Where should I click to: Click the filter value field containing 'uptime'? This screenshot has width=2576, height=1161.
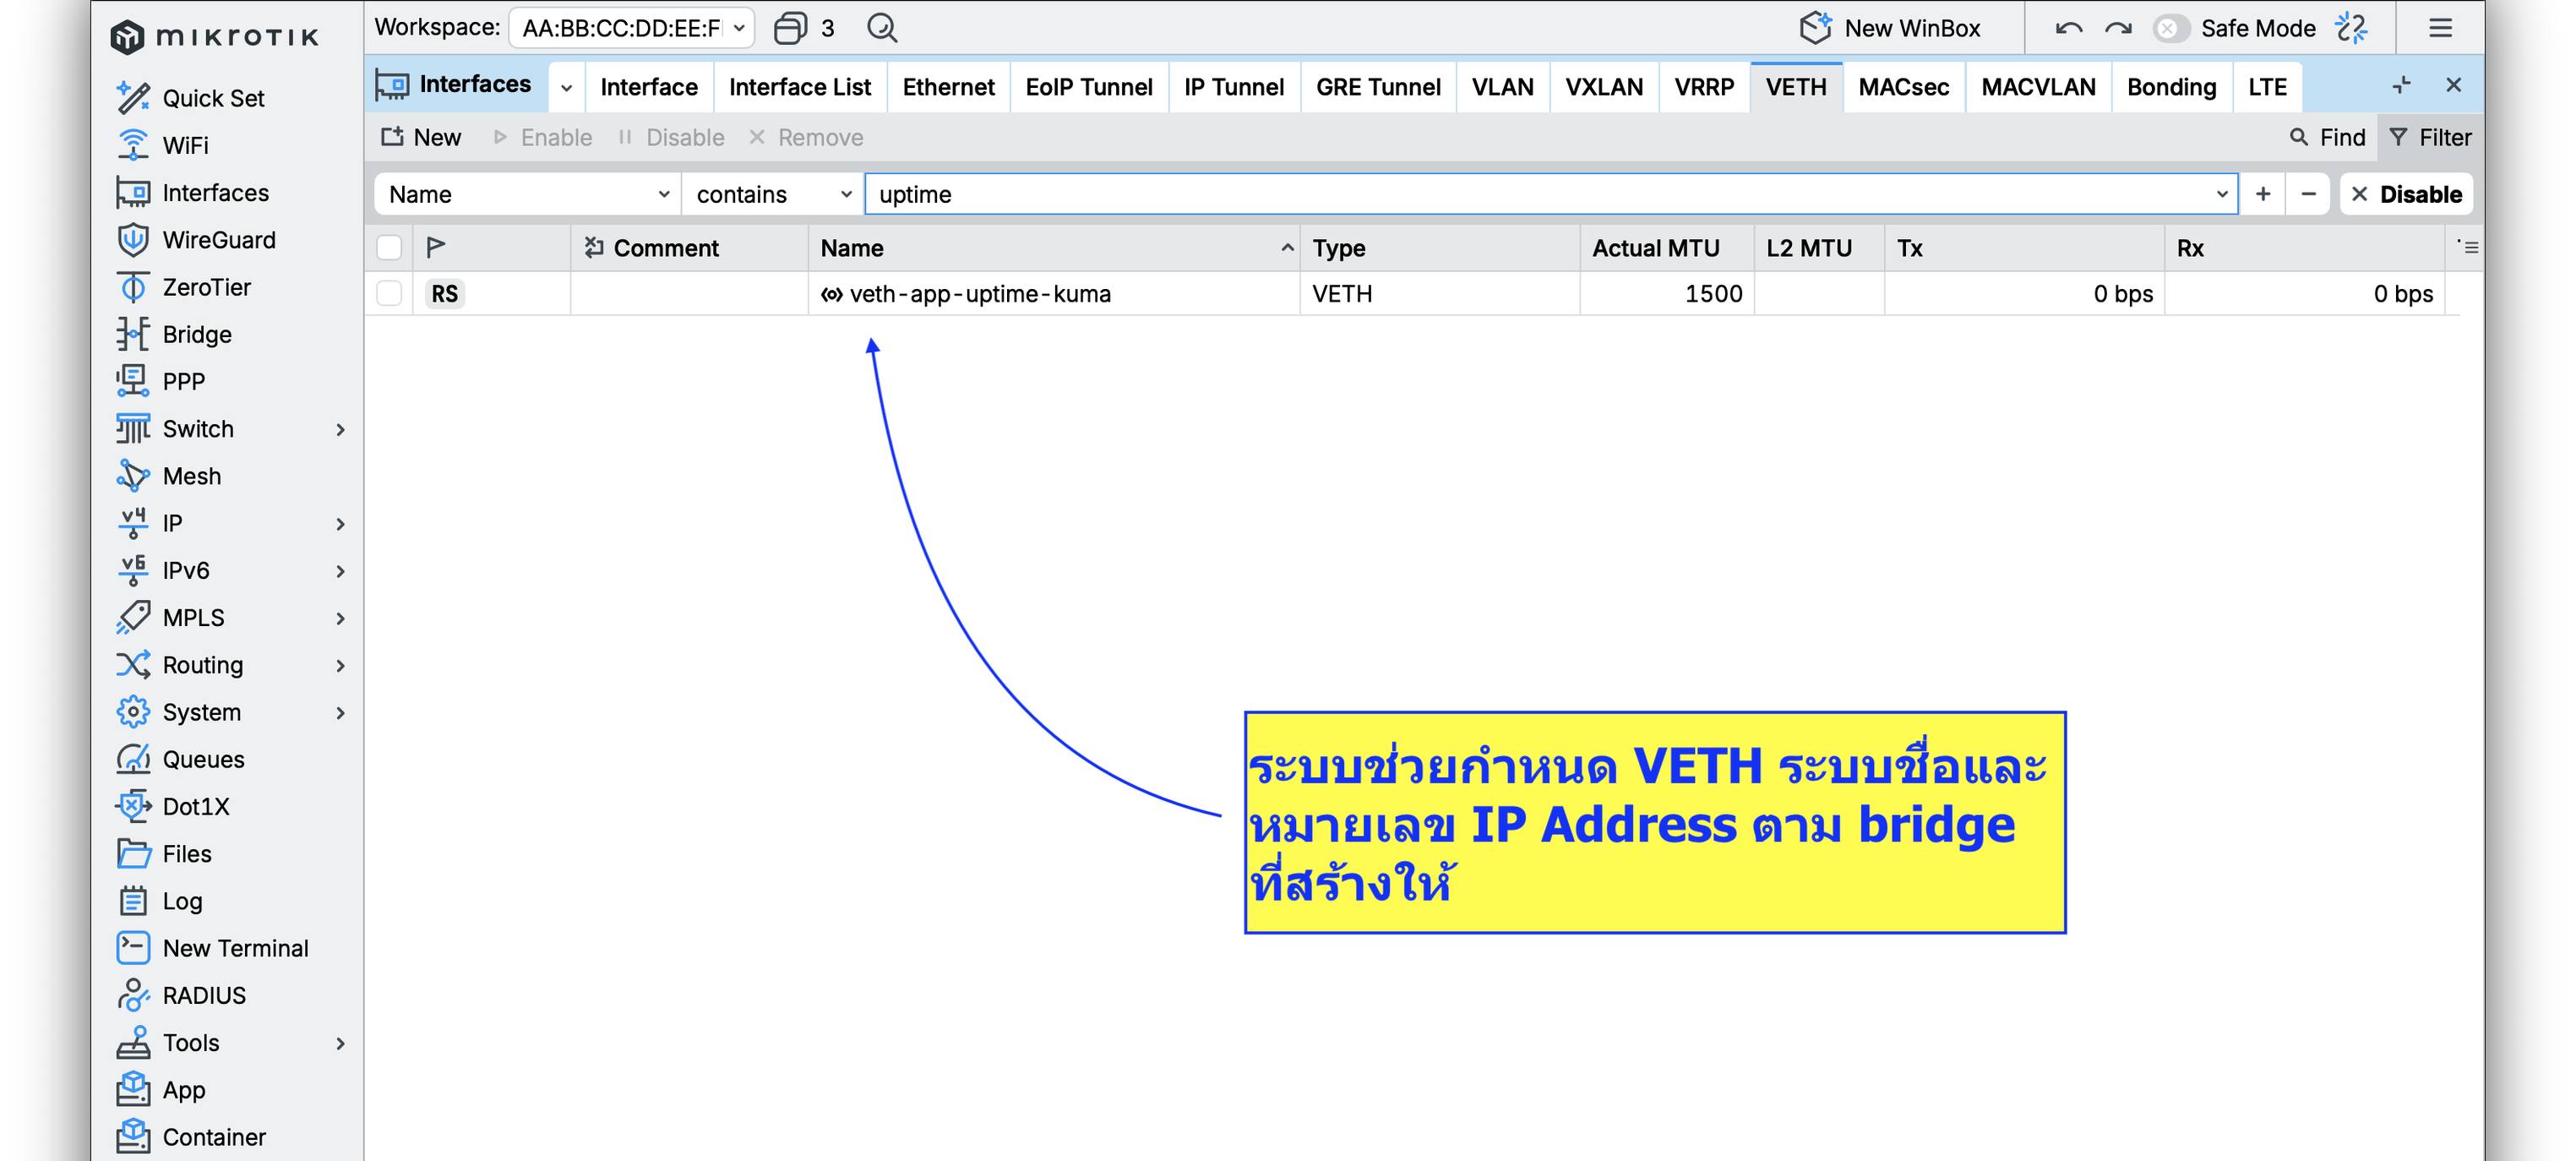[1551, 194]
